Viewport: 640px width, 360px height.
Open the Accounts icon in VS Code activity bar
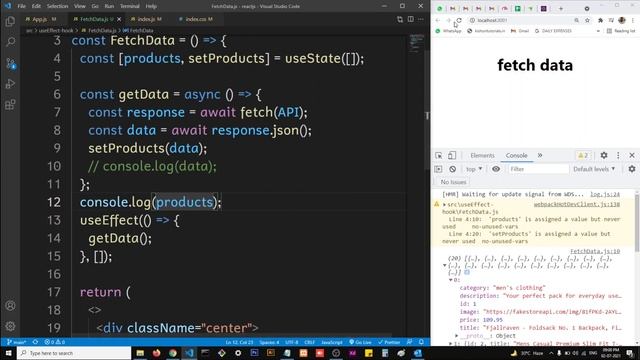pyautogui.click(x=11, y=305)
